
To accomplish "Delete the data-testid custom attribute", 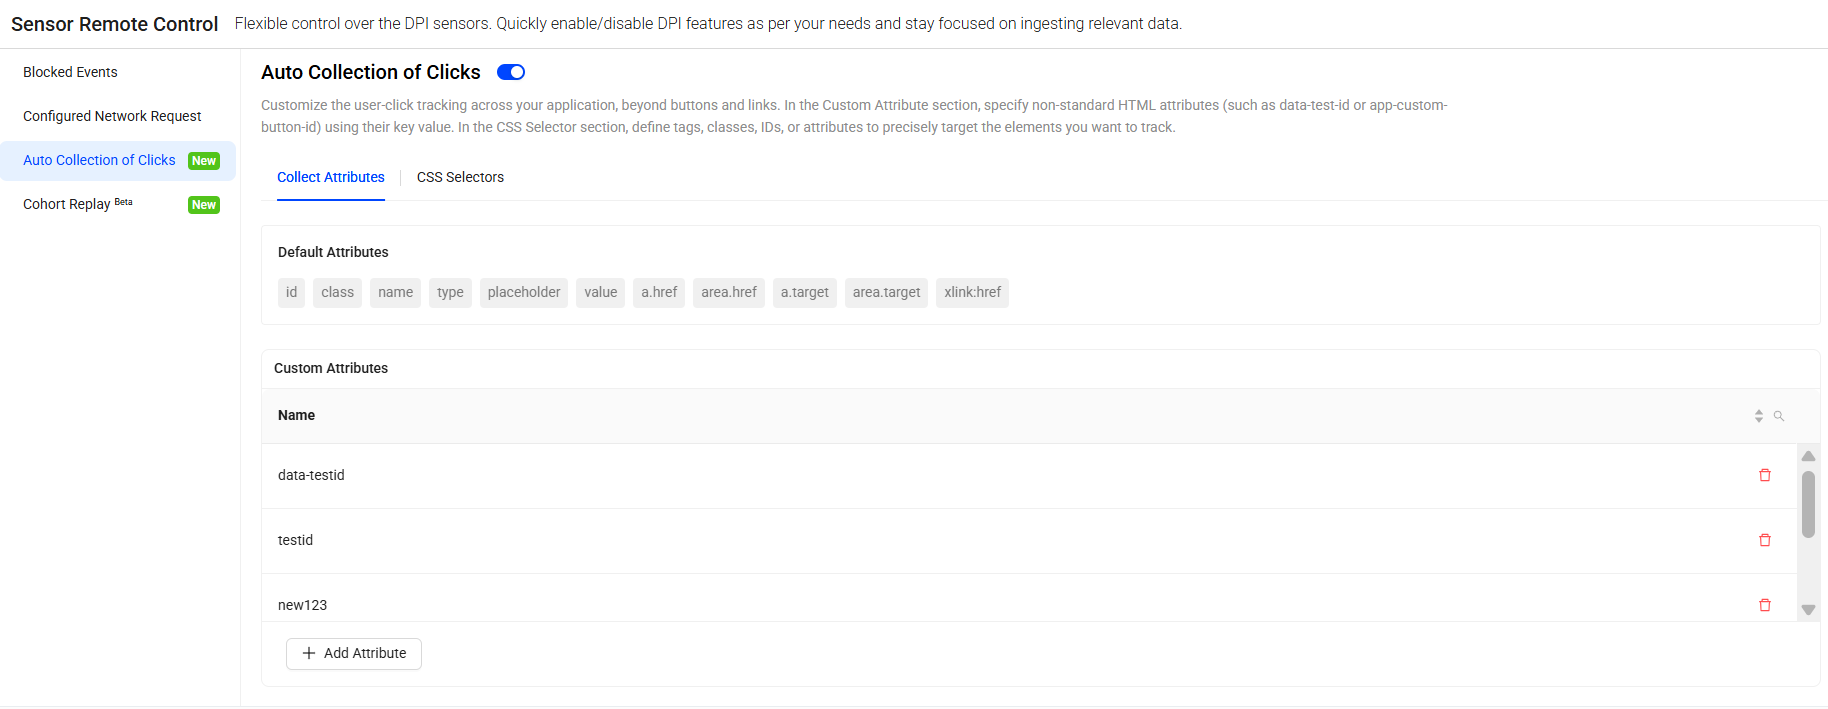I will pyautogui.click(x=1765, y=475).
